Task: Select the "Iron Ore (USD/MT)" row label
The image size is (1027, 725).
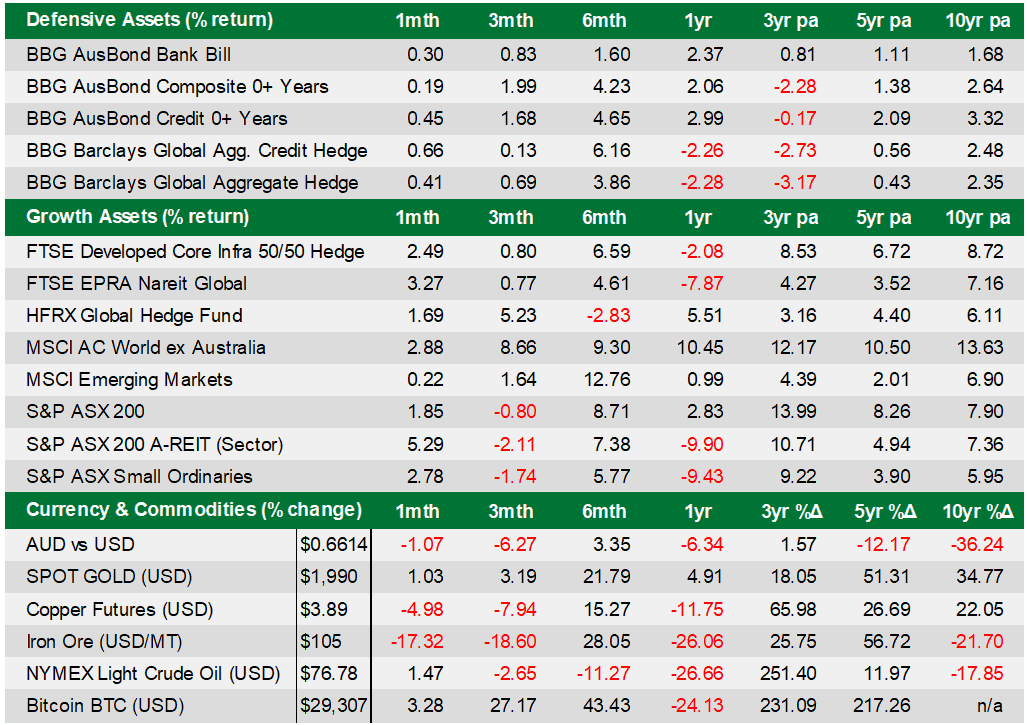Action: click(104, 642)
